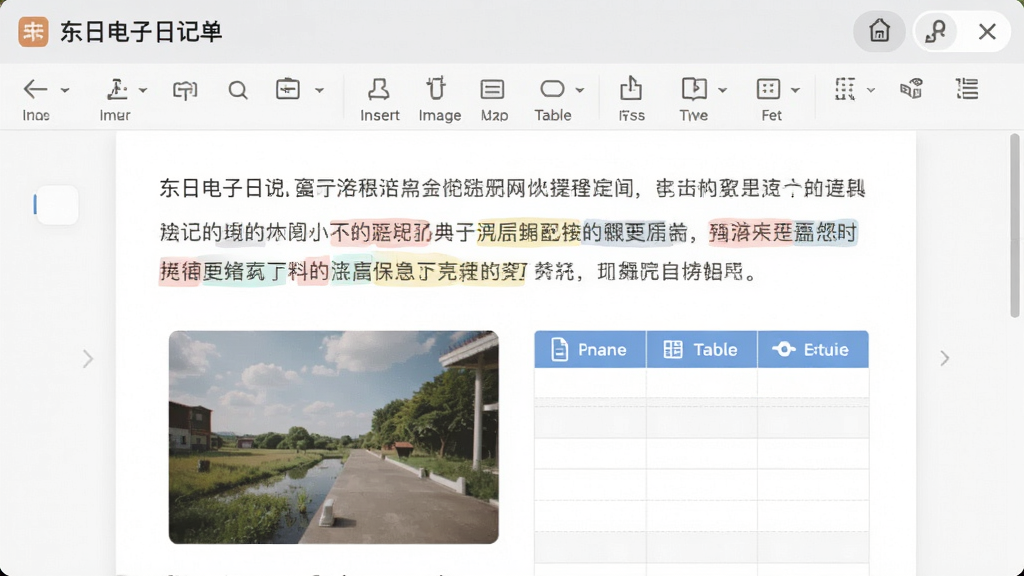Click the cube with eye icon
Screen dimensions: 1024x576
(912, 89)
